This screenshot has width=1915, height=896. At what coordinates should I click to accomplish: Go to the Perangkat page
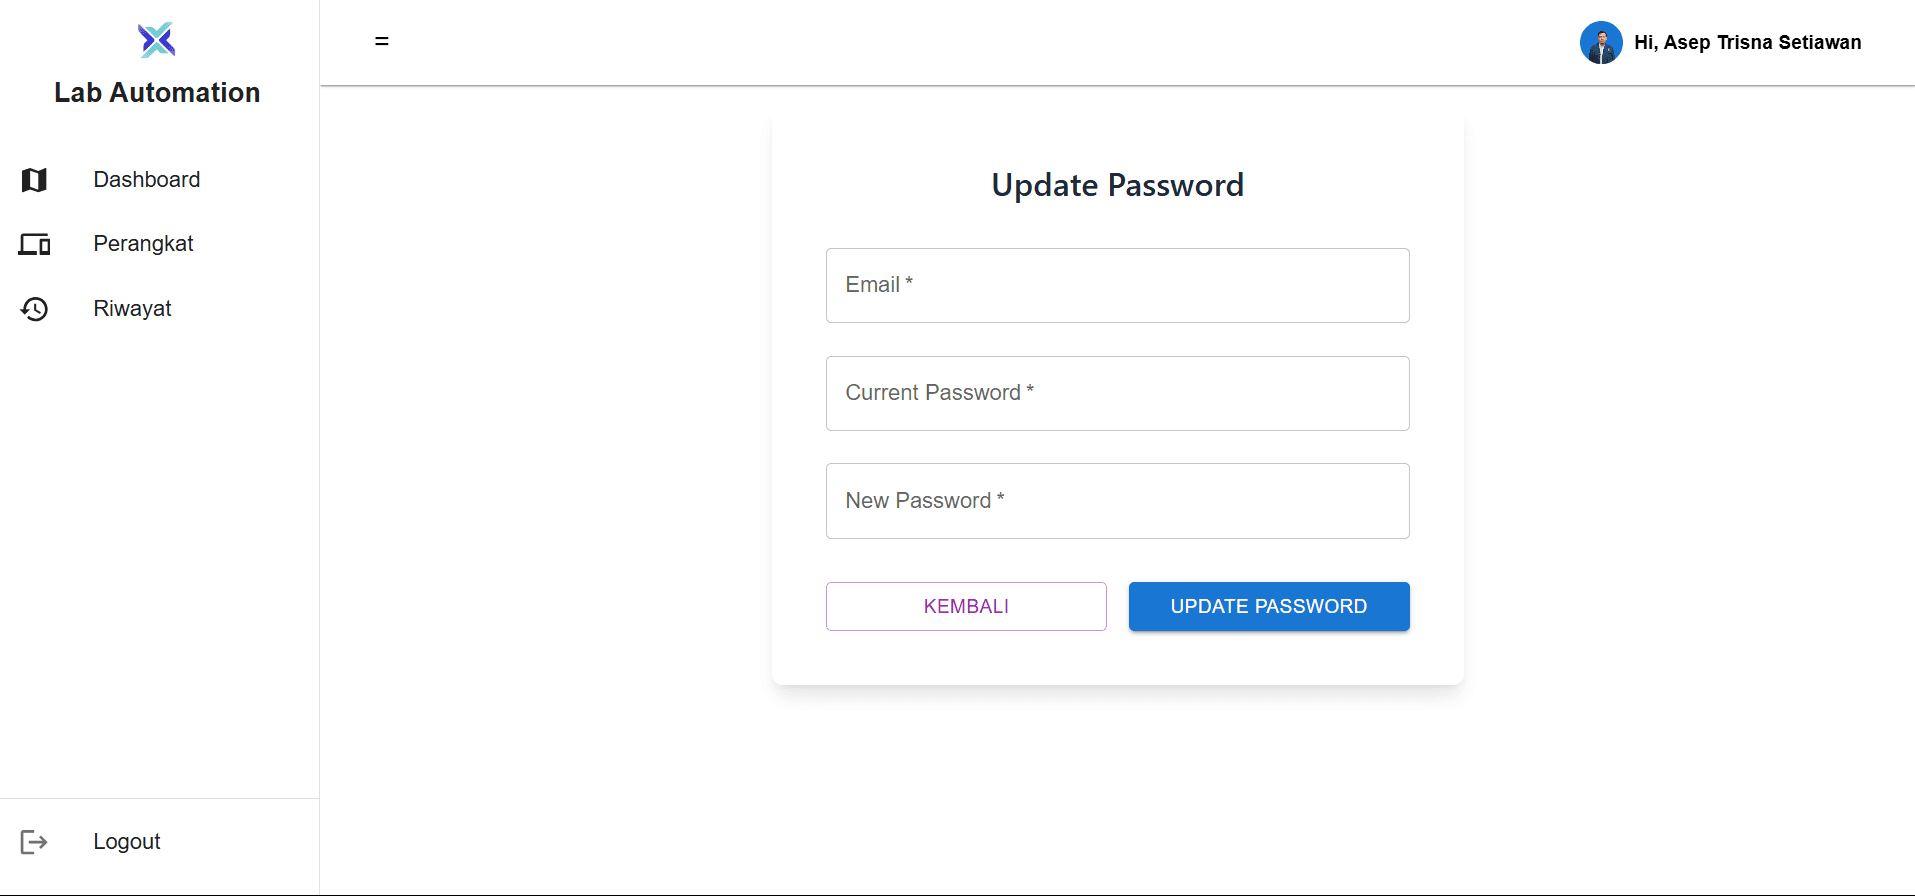click(x=143, y=244)
